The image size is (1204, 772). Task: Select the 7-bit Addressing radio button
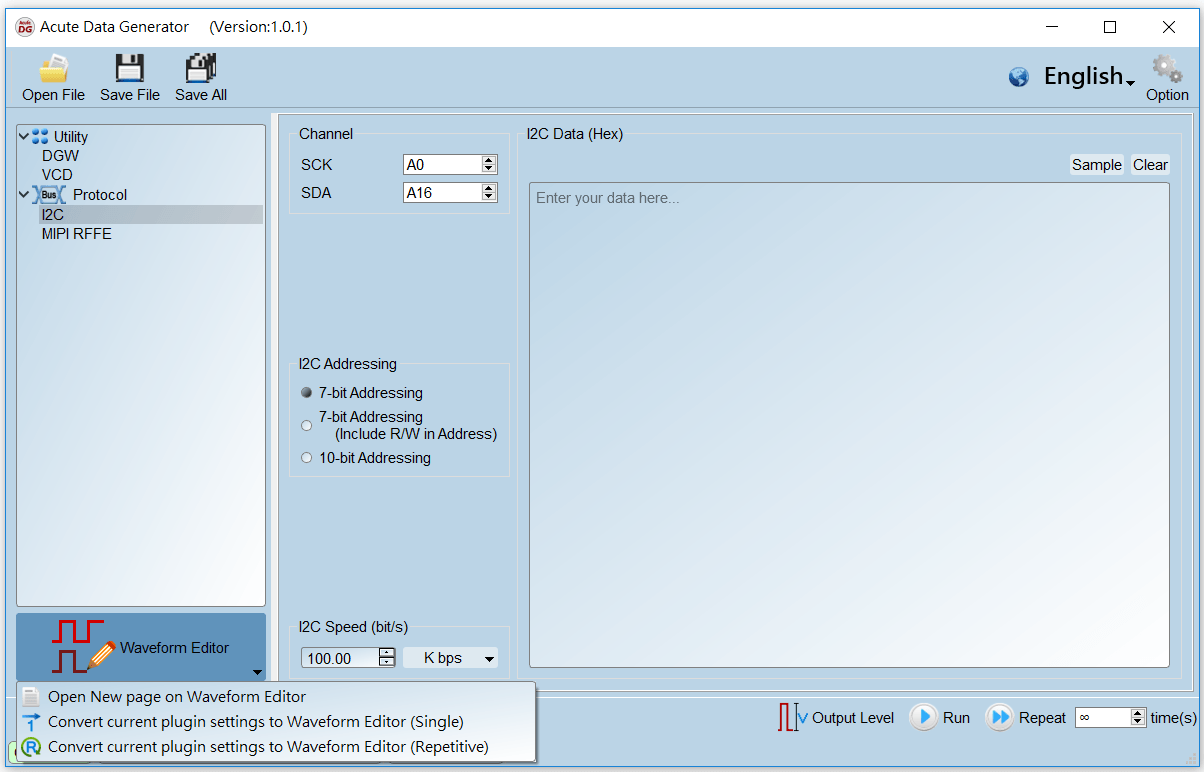coord(306,392)
